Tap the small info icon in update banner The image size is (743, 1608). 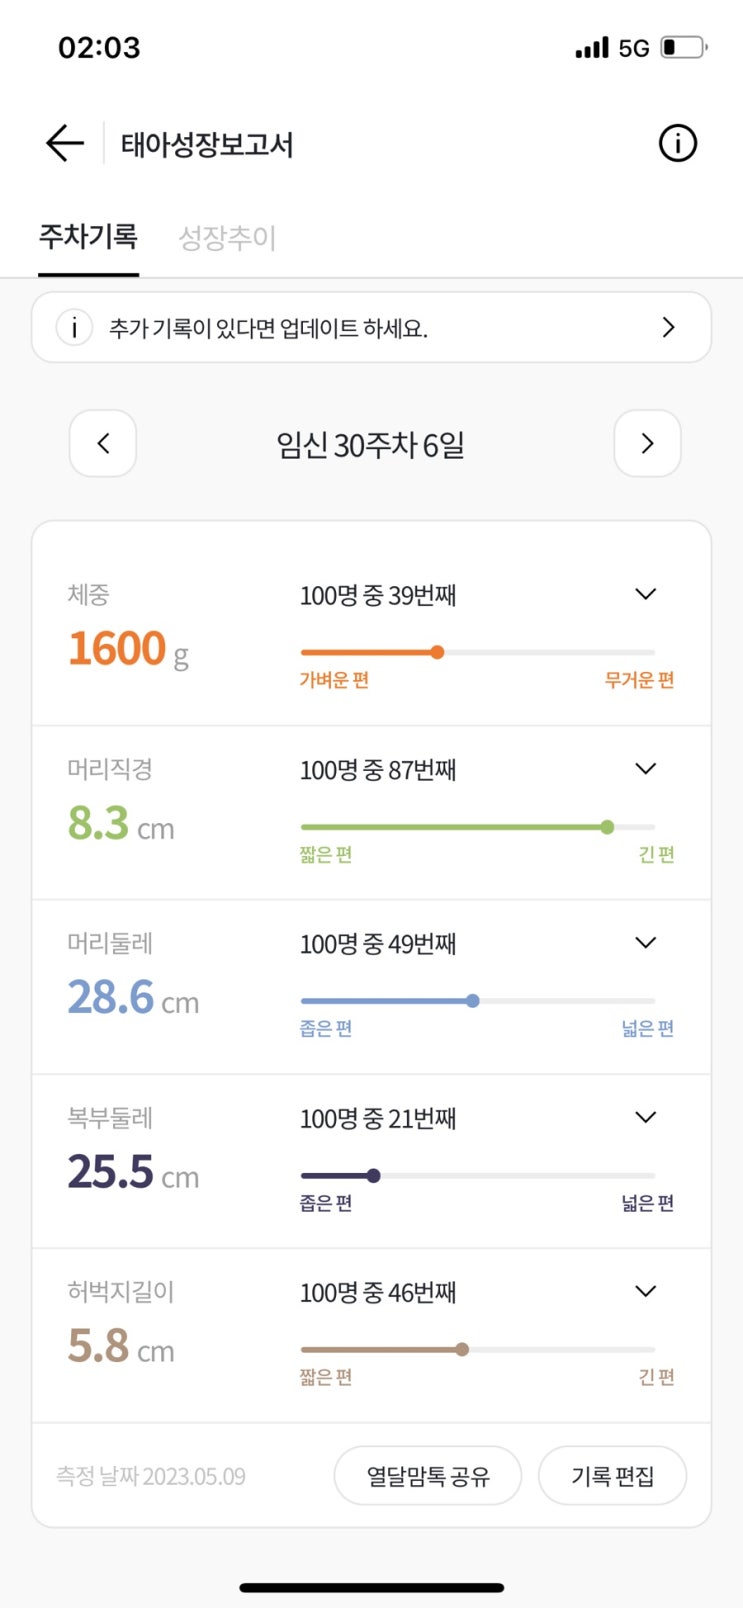(x=74, y=327)
